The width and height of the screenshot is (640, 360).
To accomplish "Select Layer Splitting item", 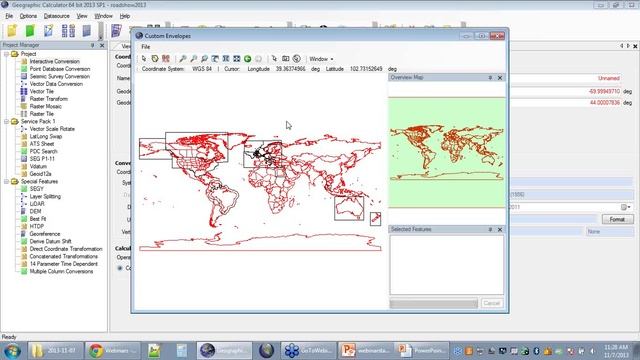I will (x=45, y=196).
